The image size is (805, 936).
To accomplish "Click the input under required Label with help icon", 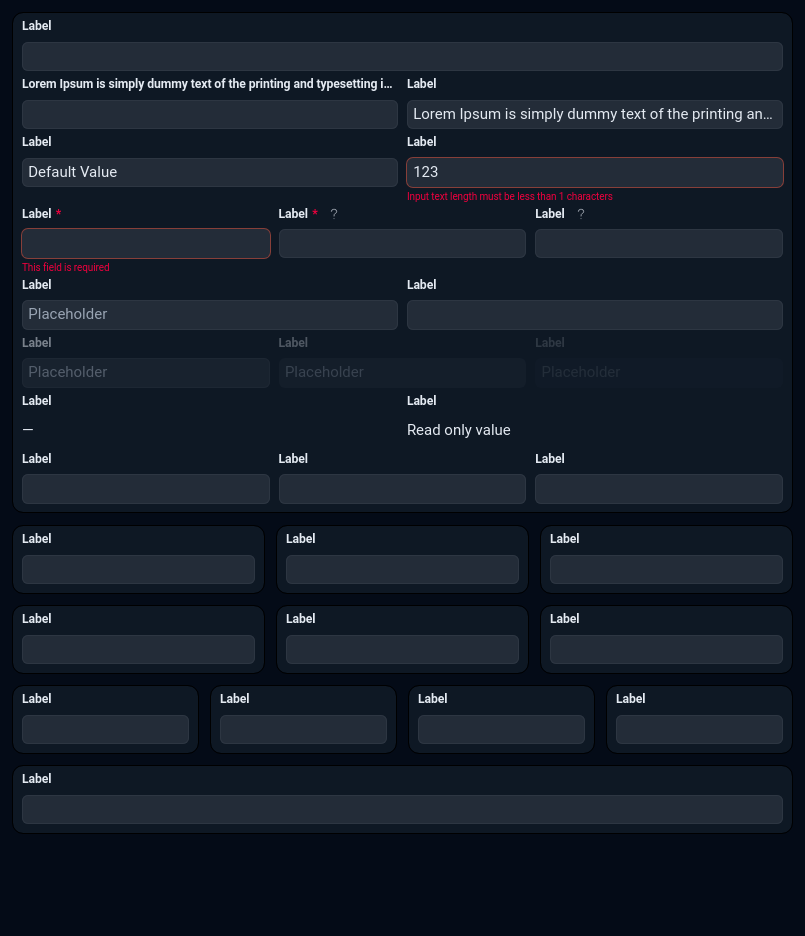I will pyautogui.click(x=402, y=244).
